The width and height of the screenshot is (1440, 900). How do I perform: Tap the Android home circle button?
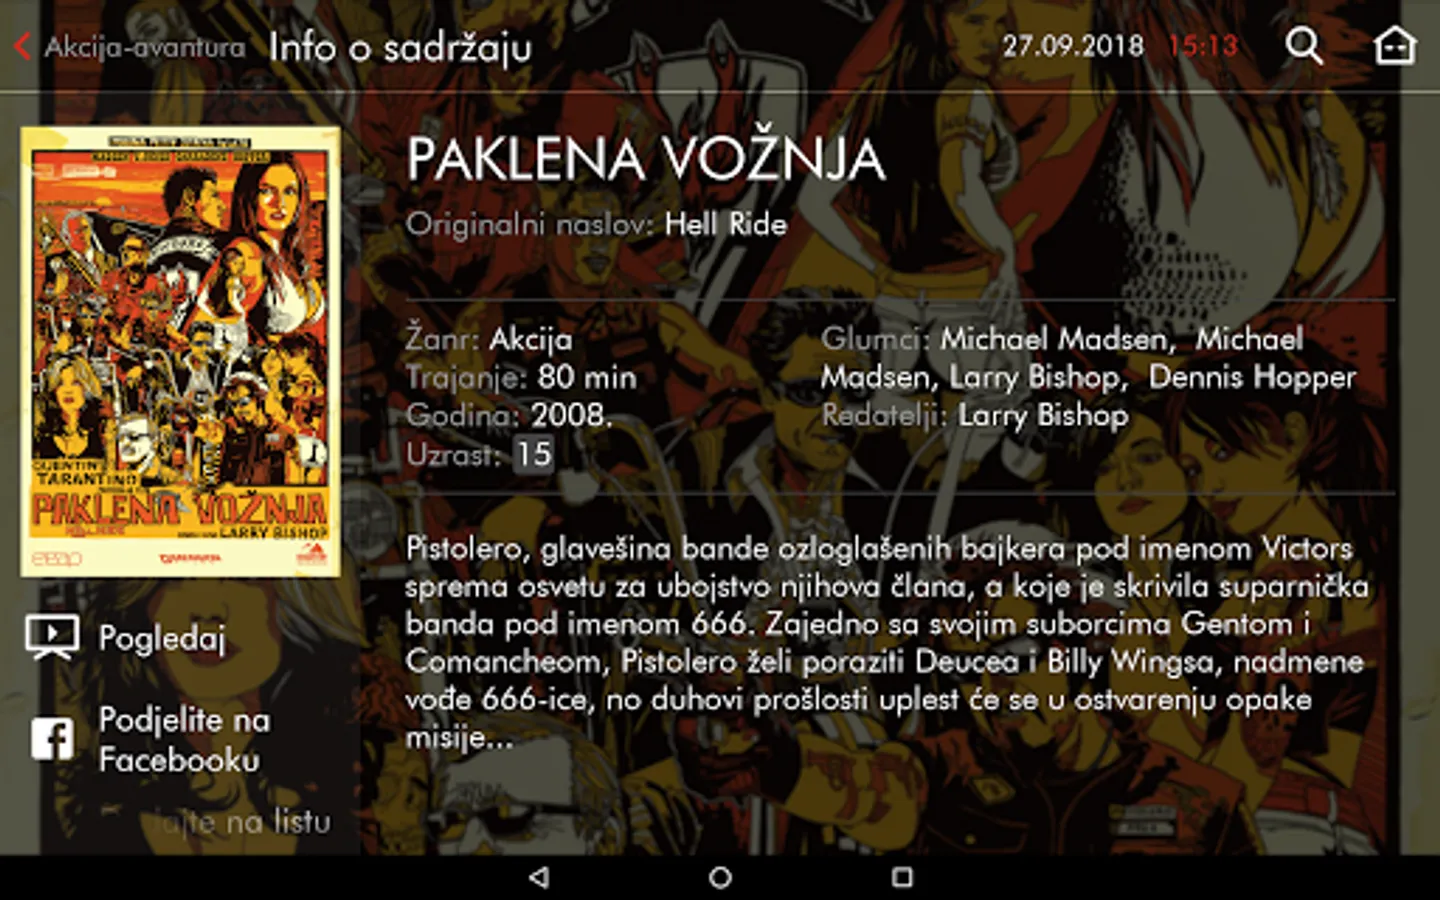click(x=720, y=877)
